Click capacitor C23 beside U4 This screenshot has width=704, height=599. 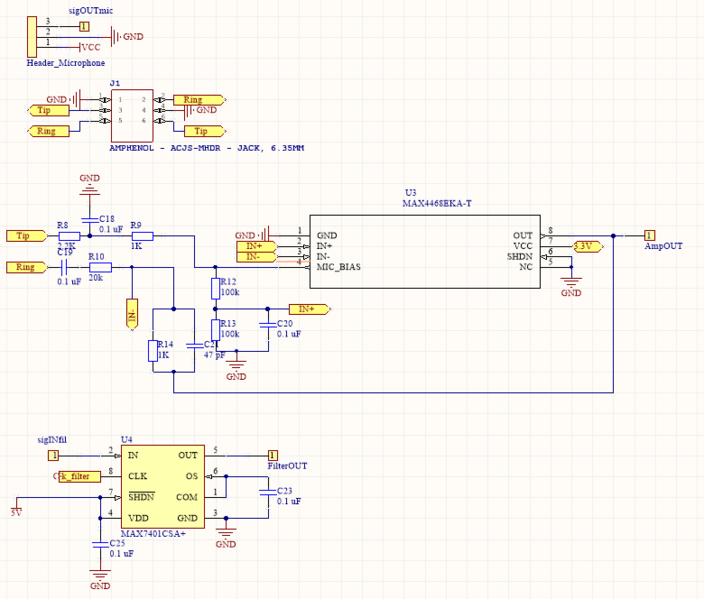pos(267,491)
